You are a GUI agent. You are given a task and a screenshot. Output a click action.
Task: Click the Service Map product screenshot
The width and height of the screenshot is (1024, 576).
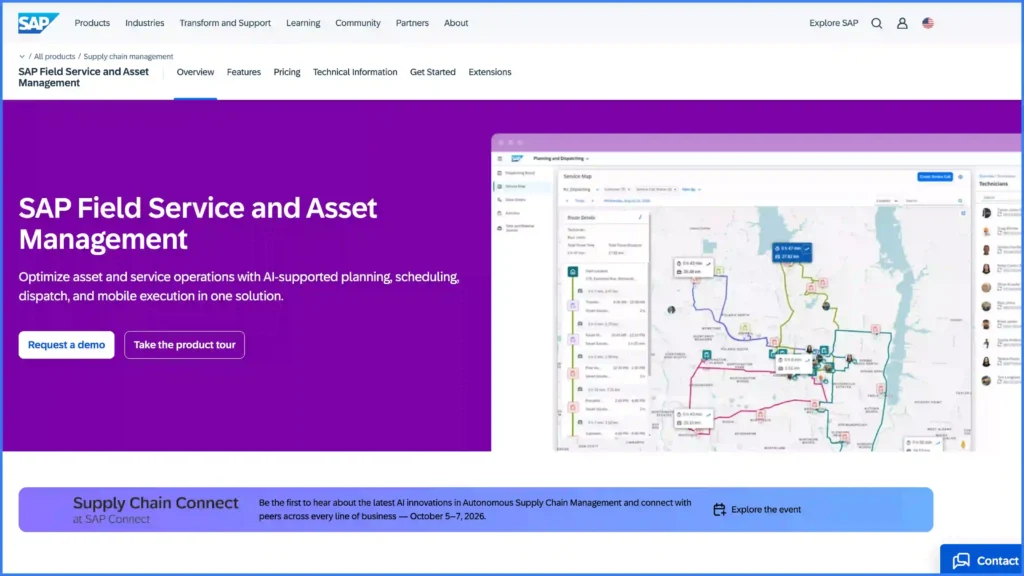point(757,293)
